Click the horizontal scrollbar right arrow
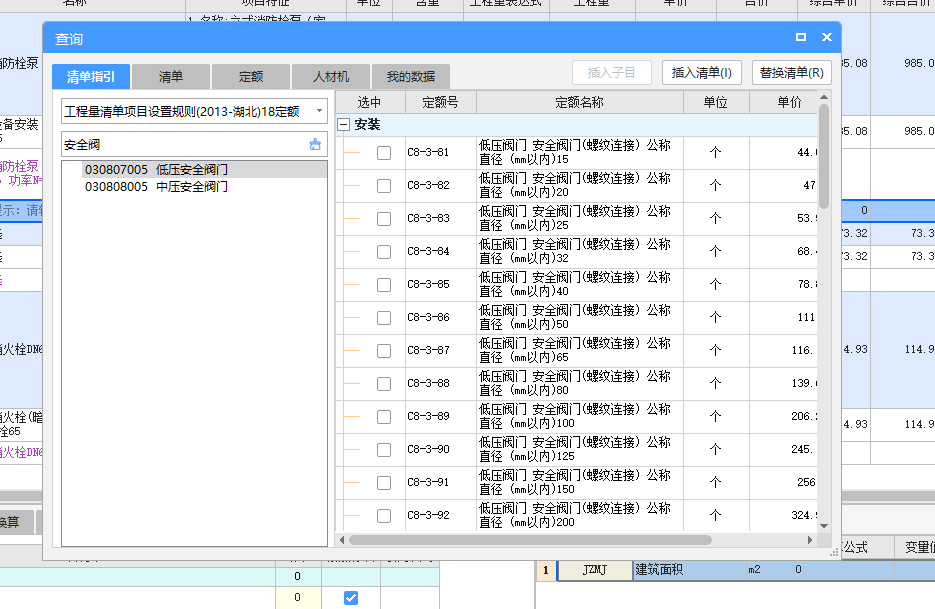Screen dimensions: 935x609 coord(810,540)
